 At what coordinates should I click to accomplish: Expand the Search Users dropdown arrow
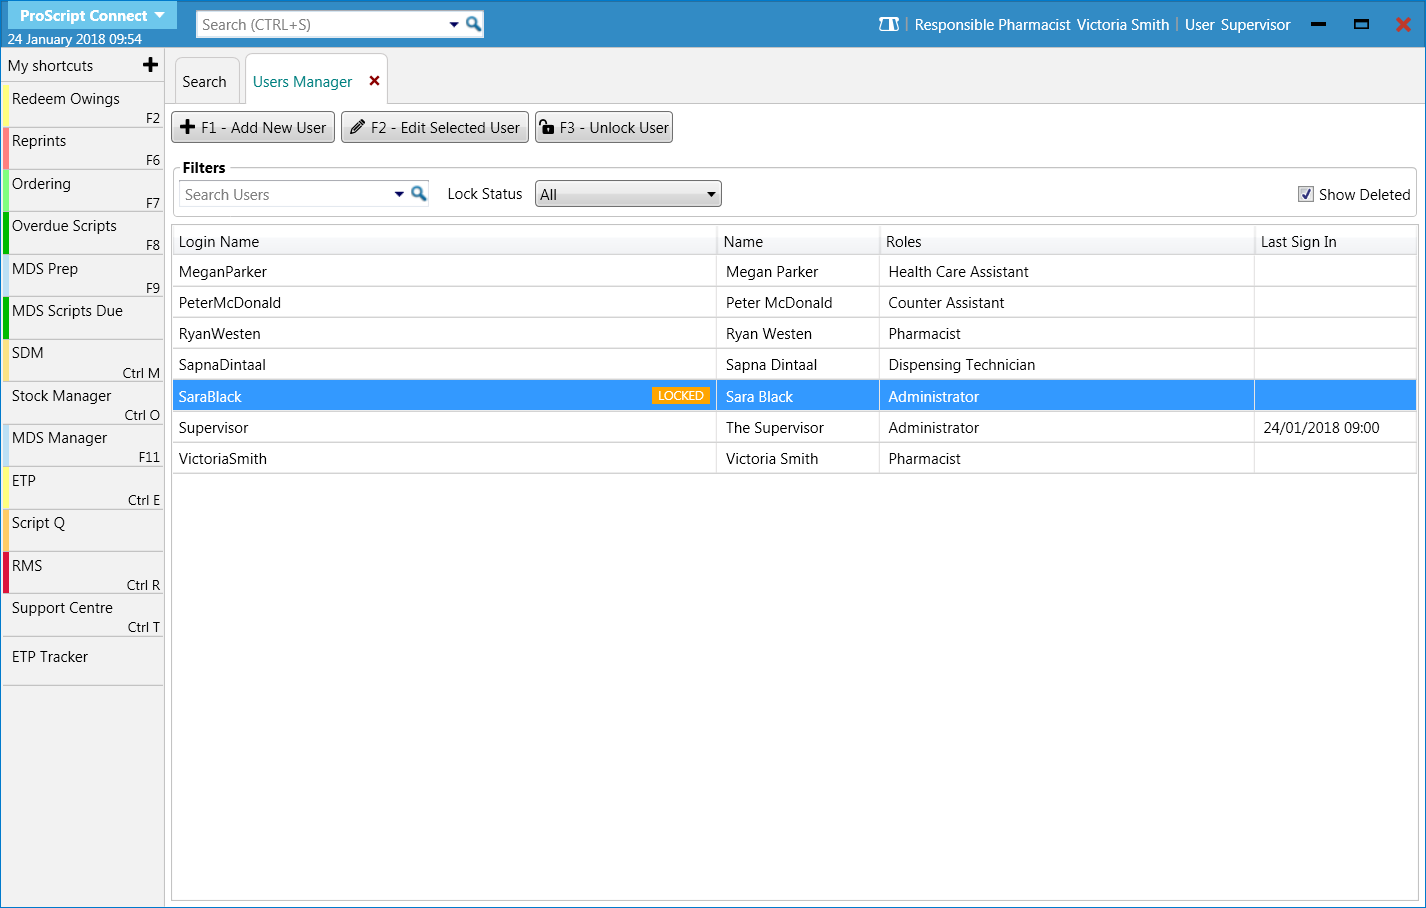click(399, 194)
